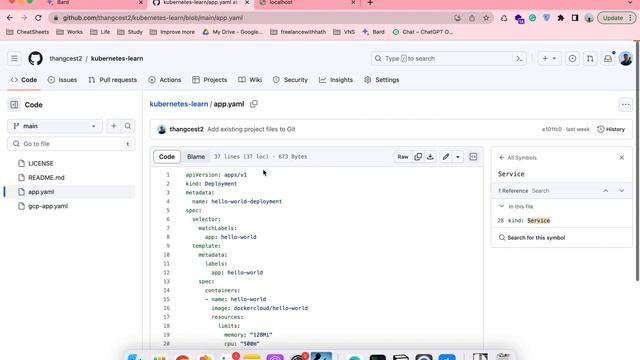
Task: Focus the Go to file field
Action: click(71, 144)
